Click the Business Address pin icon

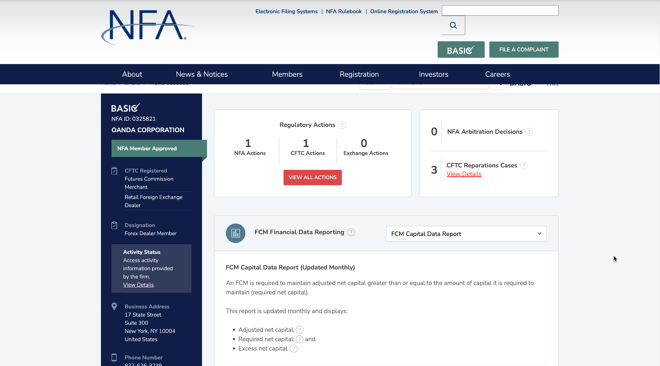pos(114,306)
